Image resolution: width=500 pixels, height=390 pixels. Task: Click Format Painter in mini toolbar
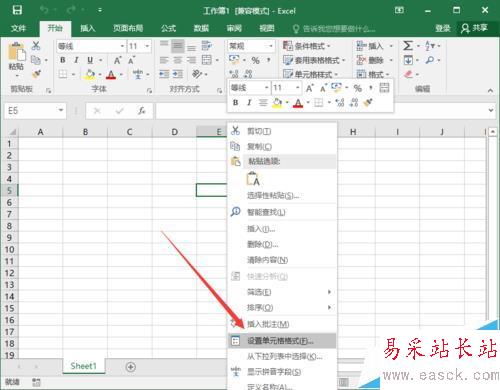tap(368, 103)
